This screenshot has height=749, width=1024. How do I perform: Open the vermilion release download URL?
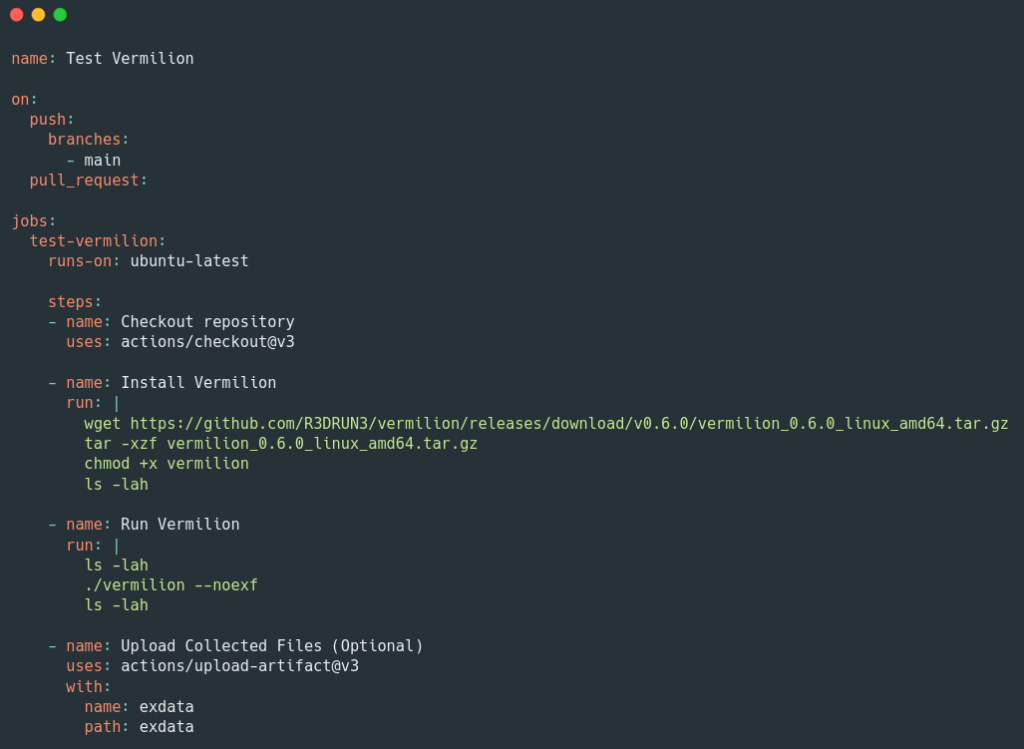(x=568, y=423)
